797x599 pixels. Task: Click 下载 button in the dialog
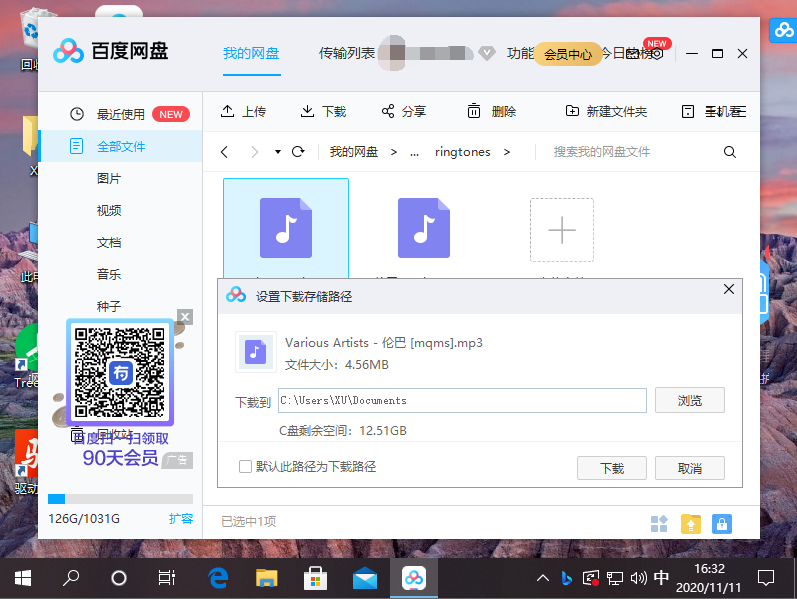point(611,468)
